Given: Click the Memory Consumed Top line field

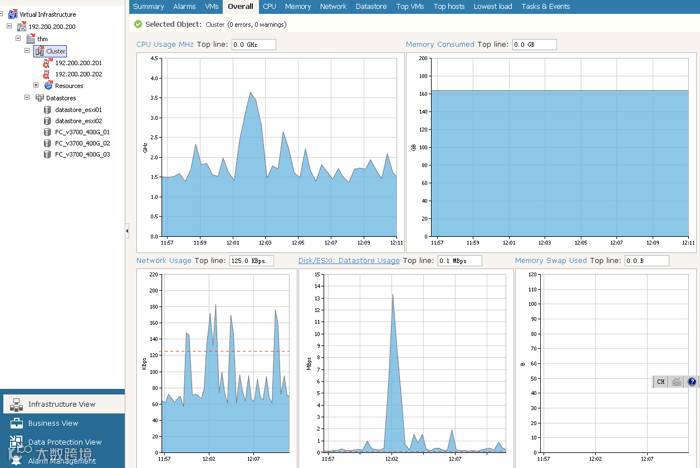Looking at the screenshot, I should 534,44.
